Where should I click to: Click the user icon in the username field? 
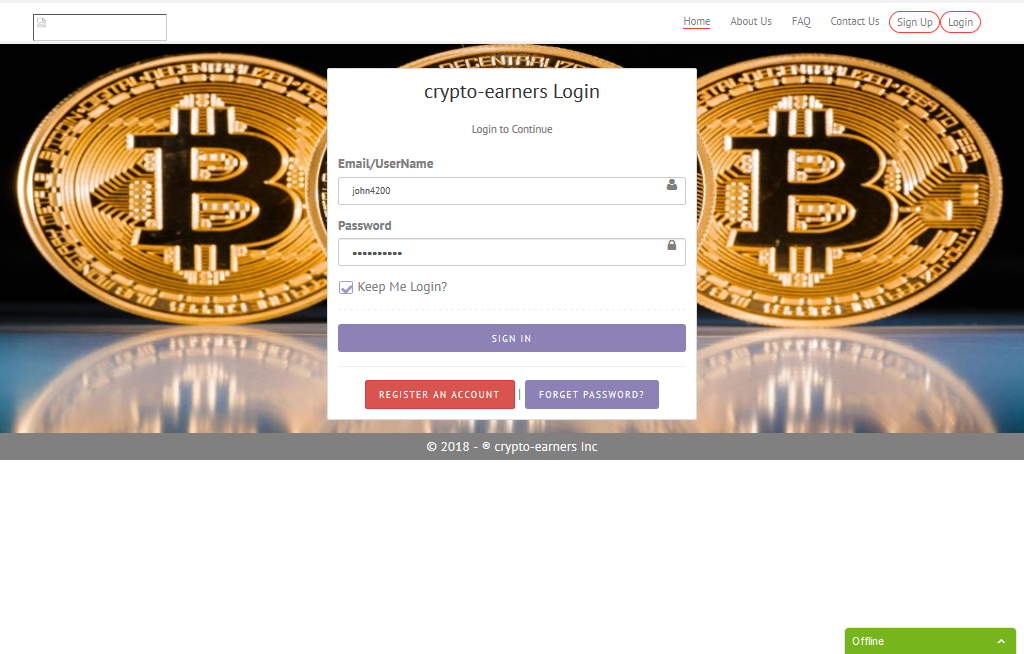671,185
